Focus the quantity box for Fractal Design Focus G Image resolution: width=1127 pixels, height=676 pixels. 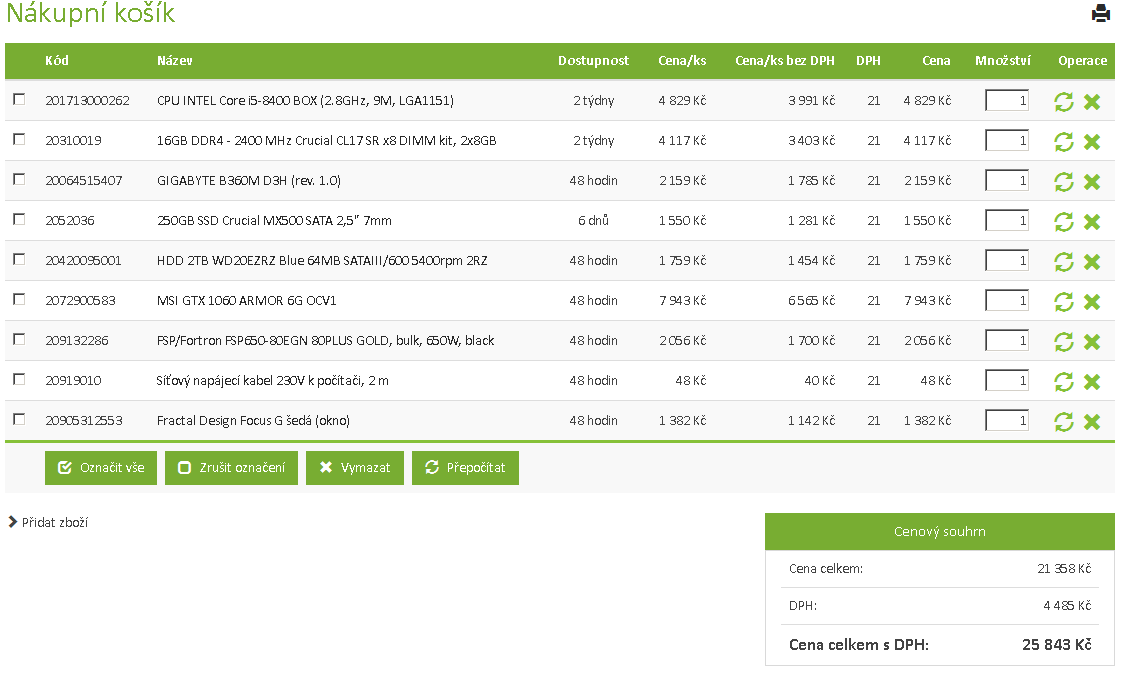1006,420
